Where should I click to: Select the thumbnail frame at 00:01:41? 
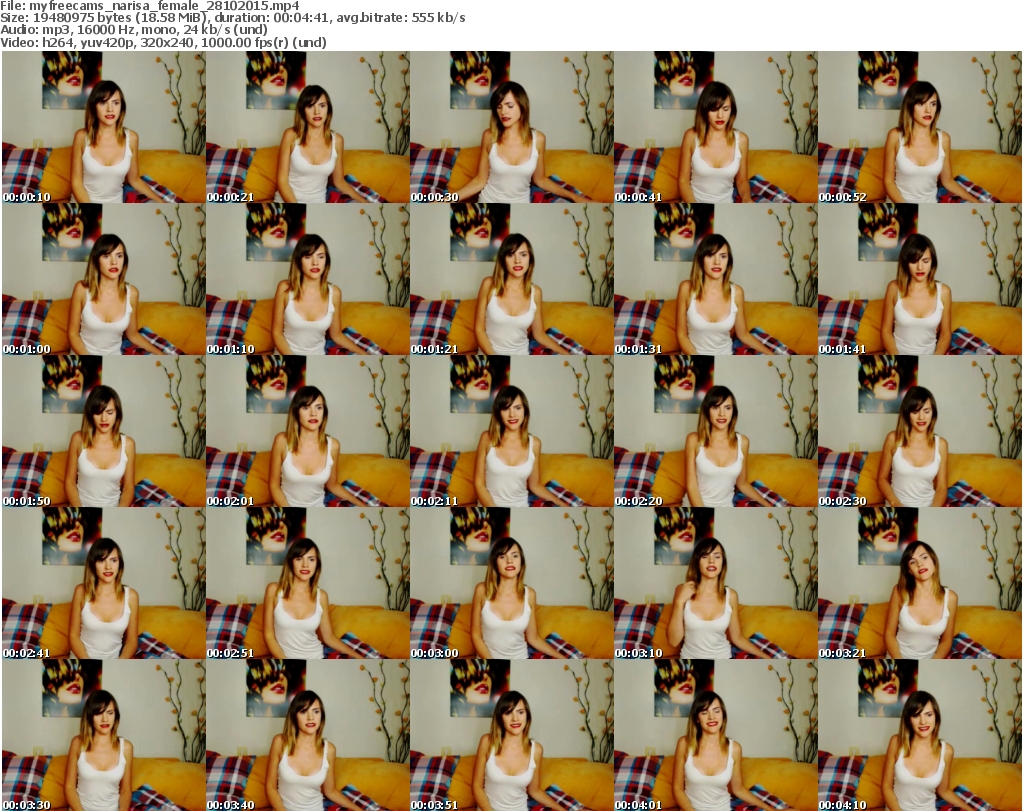point(920,279)
